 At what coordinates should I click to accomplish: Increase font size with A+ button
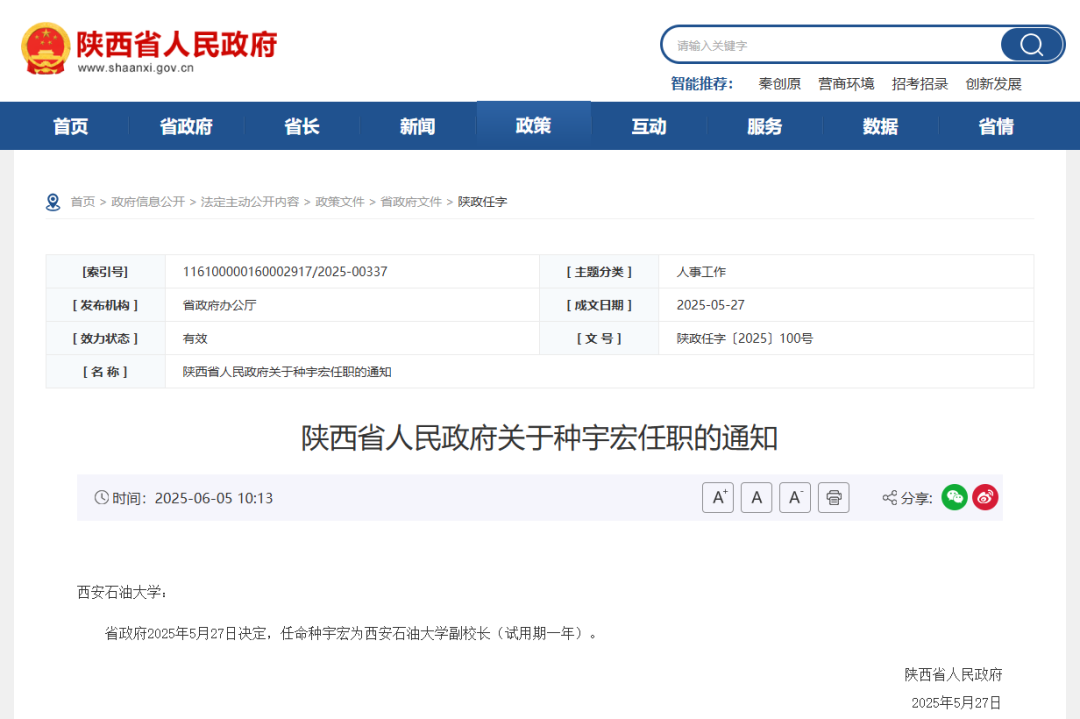click(x=718, y=497)
